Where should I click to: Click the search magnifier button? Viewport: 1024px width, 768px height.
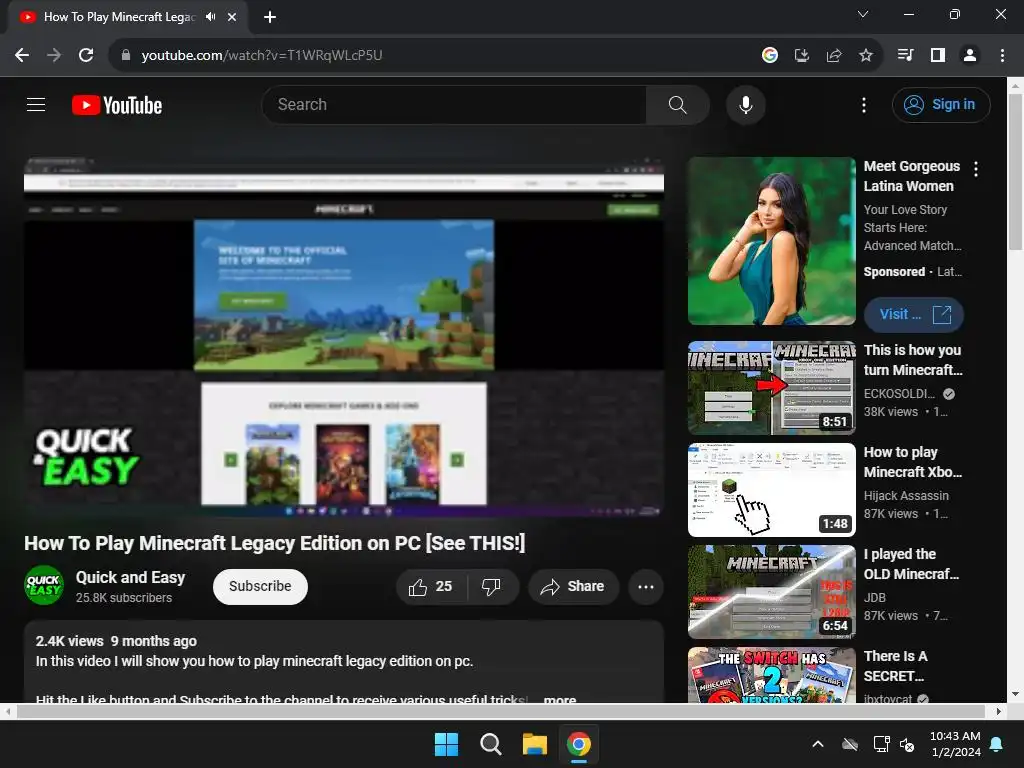(677, 104)
